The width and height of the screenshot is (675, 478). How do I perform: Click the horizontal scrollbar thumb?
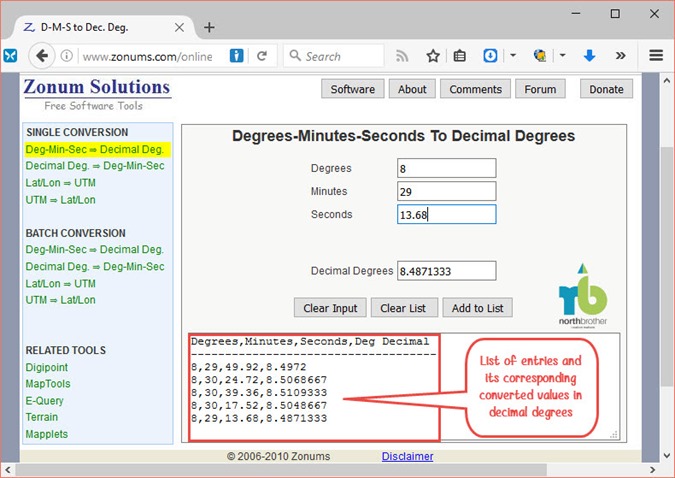pos(282,469)
